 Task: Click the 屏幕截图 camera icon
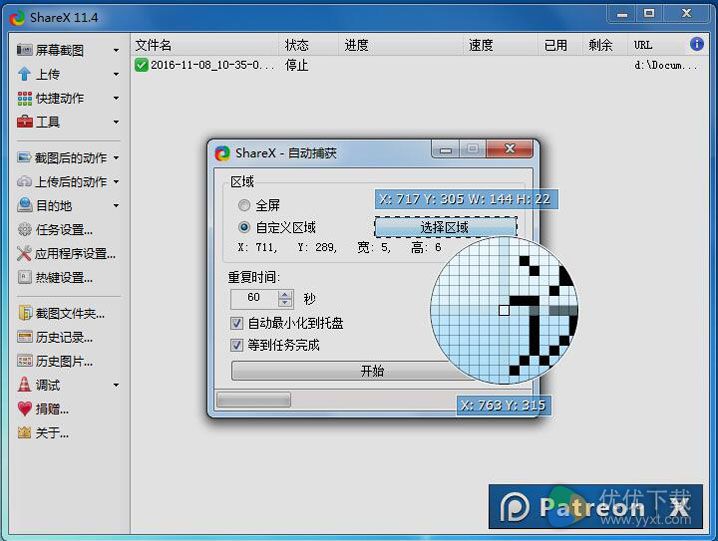[x=25, y=50]
